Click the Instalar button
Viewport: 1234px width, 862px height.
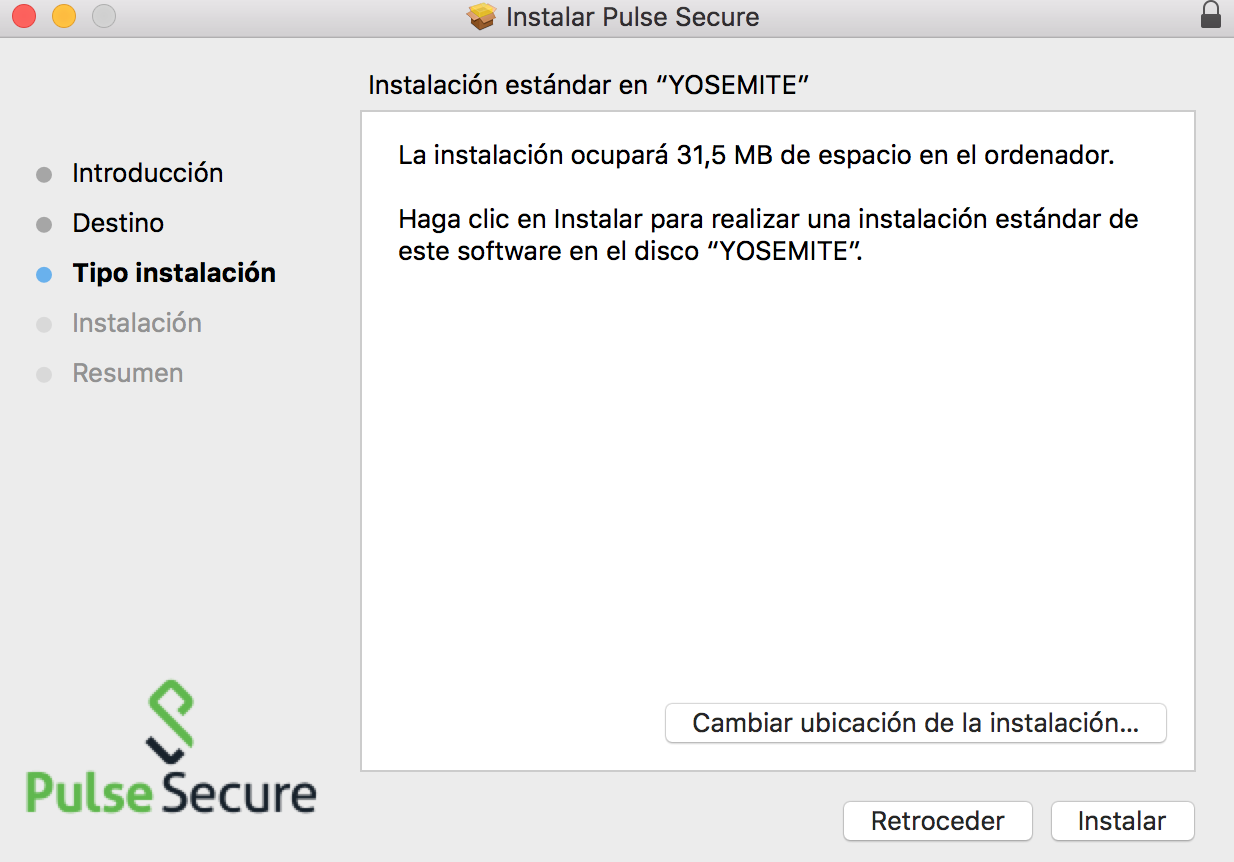(x=1122, y=821)
